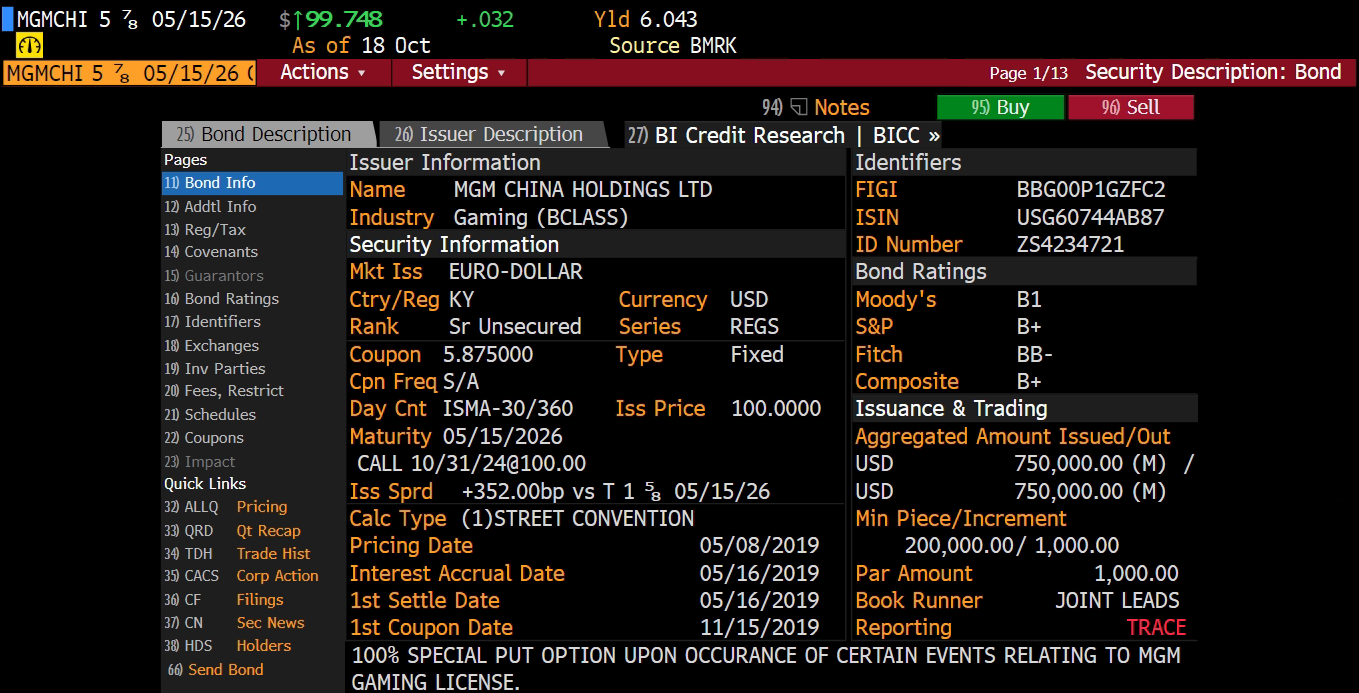The height and width of the screenshot is (693, 1359).
Task: Click the CALL 10/31/24@100.00 line
Action: 472,464
